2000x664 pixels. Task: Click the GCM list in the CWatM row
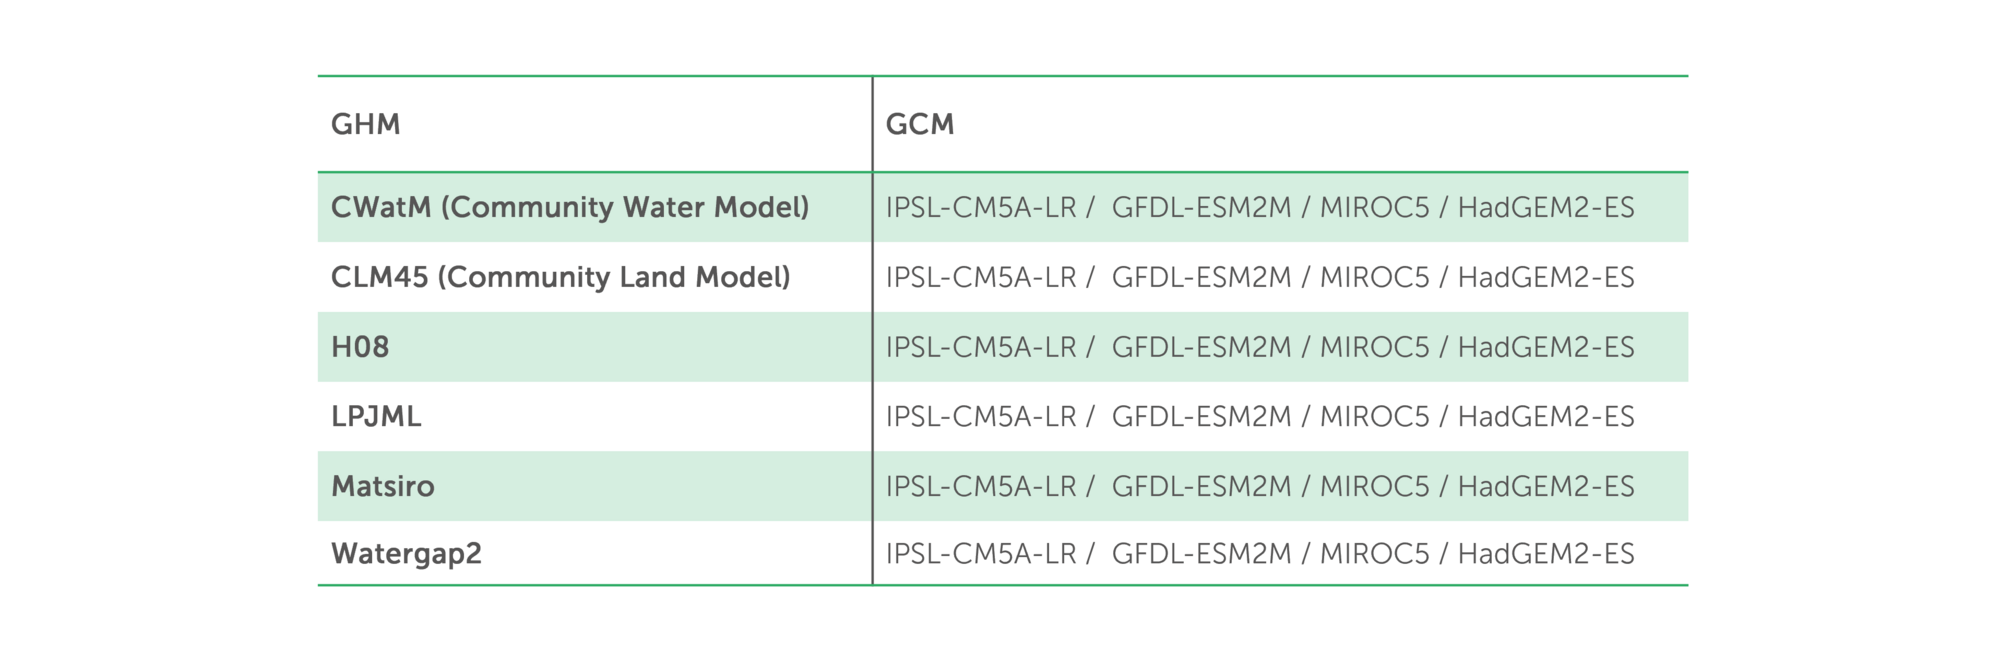pos(1260,207)
